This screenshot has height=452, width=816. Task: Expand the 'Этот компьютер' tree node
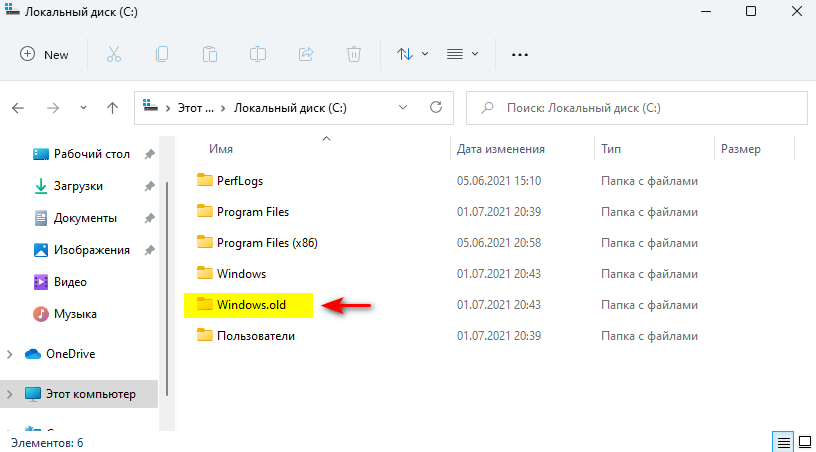10,394
